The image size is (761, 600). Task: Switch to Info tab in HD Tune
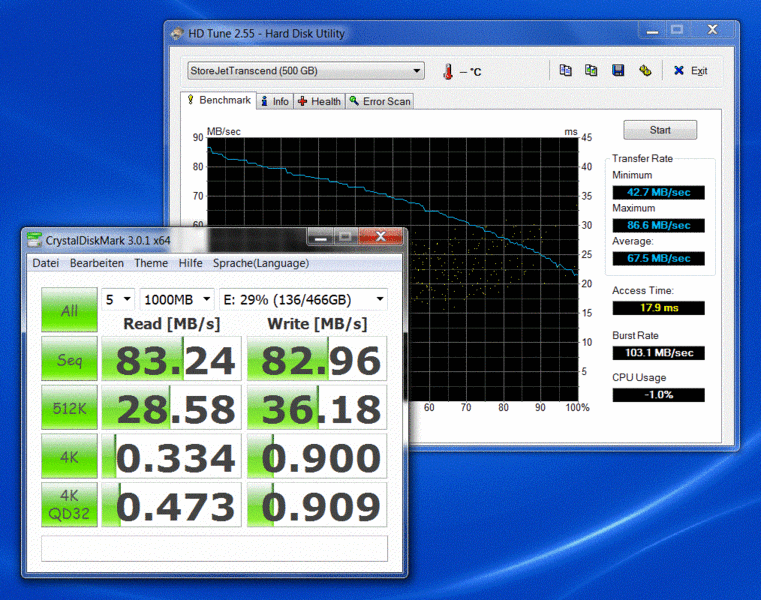[x=275, y=101]
